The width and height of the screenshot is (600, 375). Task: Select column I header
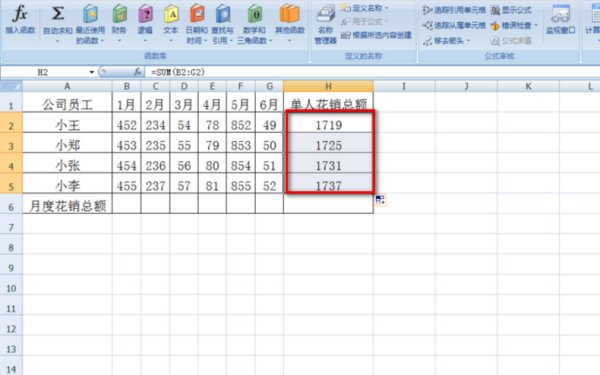click(404, 86)
